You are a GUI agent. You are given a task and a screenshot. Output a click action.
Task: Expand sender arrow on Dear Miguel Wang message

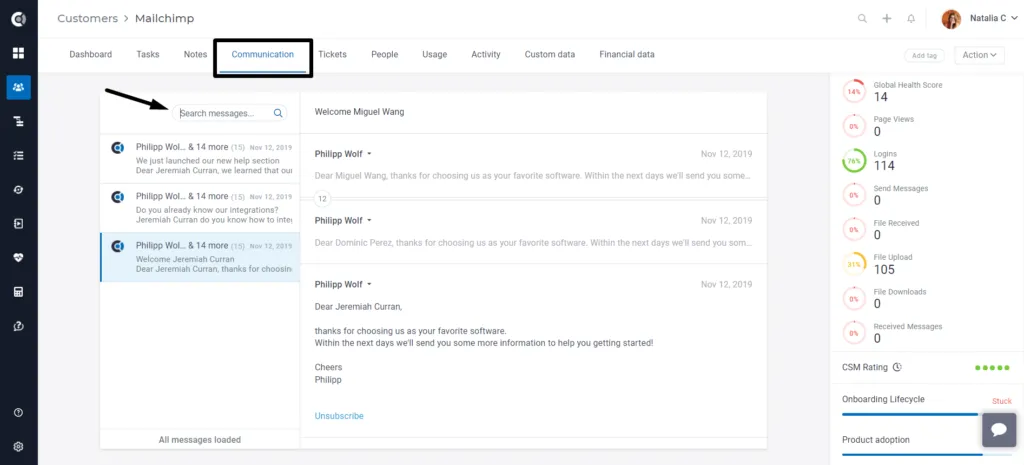(369, 154)
